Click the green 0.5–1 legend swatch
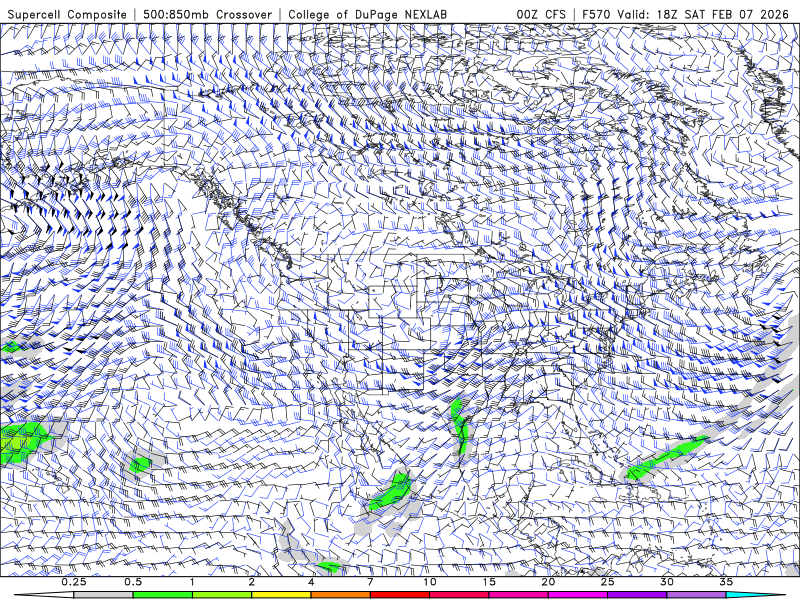The height and width of the screenshot is (600, 800). 162,595
